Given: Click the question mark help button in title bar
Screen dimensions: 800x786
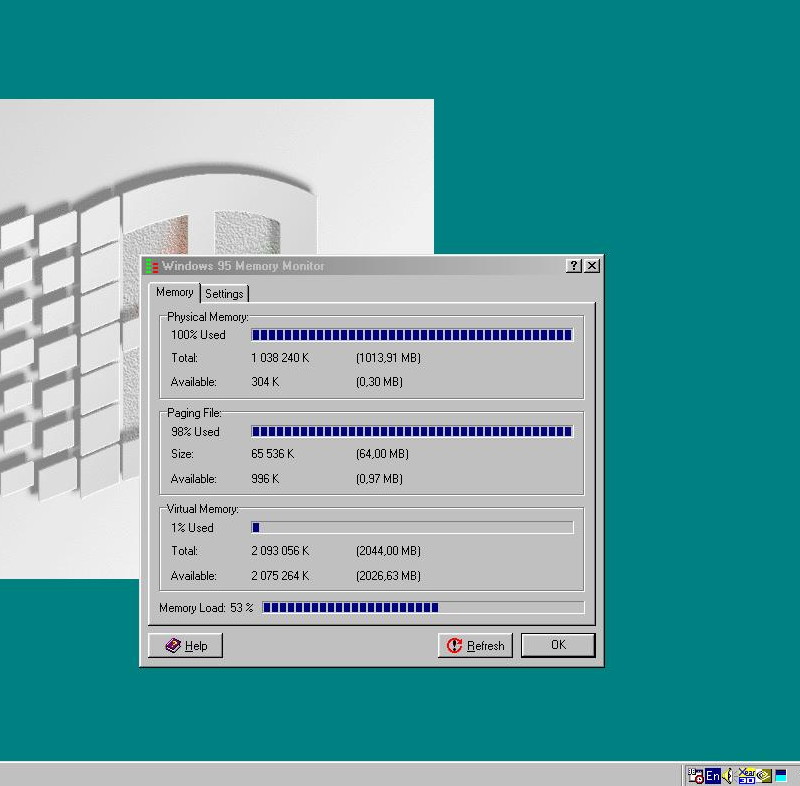Looking at the screenshot, I should coord(573,266).
